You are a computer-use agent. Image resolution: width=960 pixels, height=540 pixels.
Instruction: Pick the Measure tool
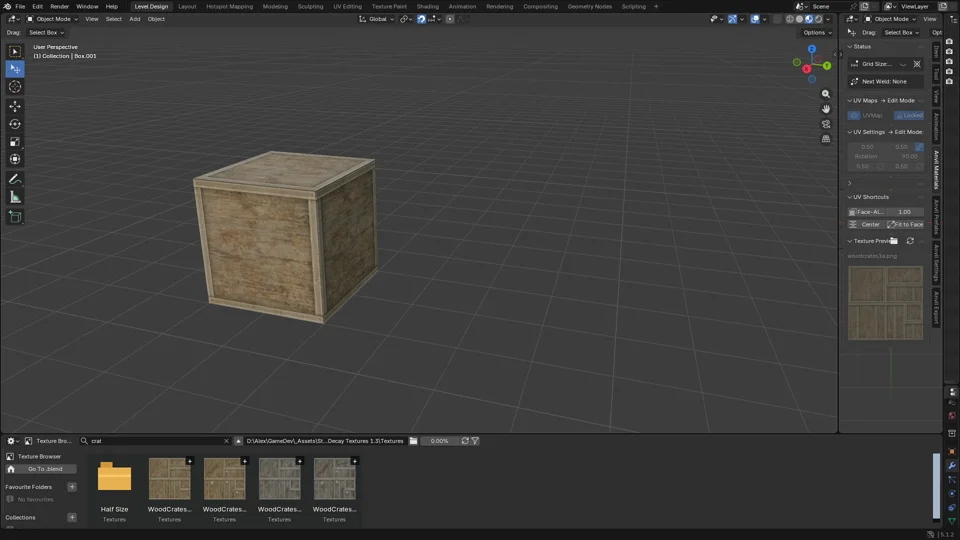(x=15, y=197)
